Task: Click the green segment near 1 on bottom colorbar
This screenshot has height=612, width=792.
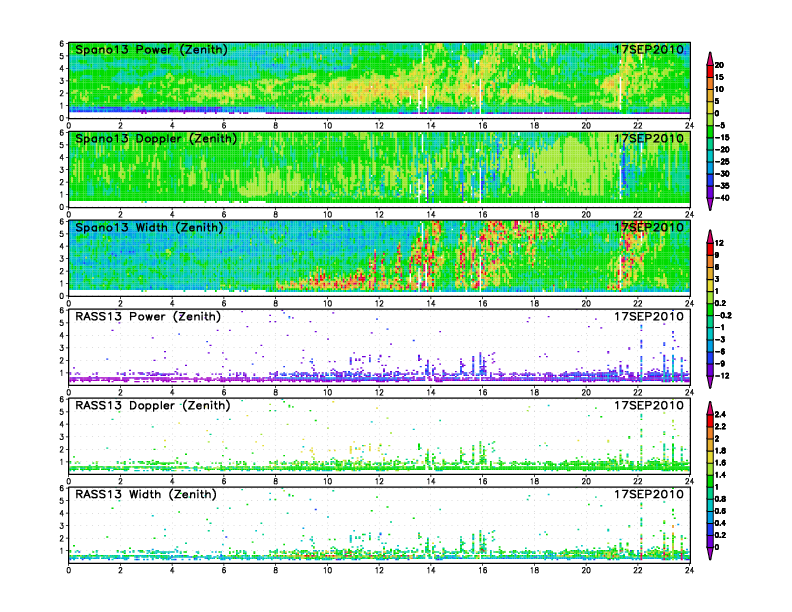Action: (x=710, y=481)
